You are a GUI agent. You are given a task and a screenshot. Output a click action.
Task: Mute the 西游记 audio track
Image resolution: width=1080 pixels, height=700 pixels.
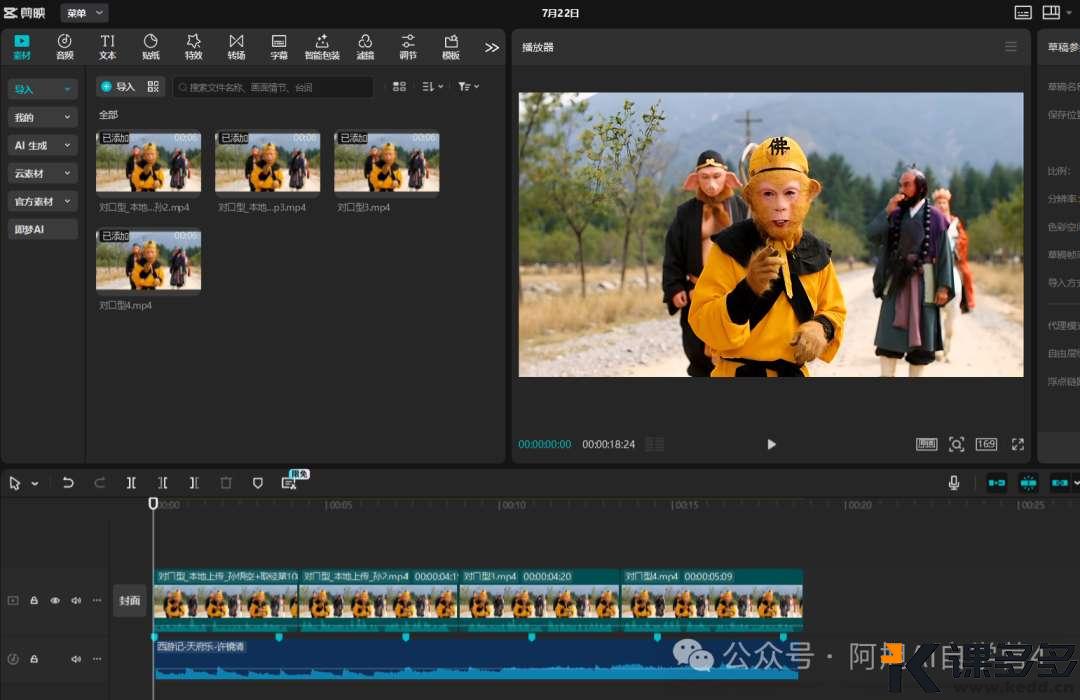[x=76, y=659]
